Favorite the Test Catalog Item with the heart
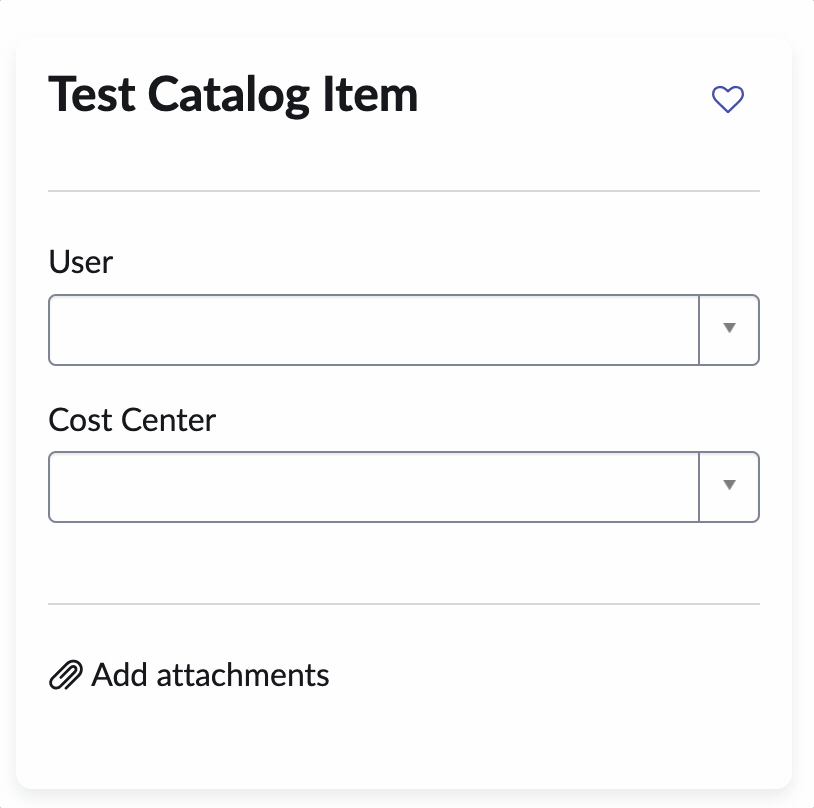Screen dimensions: 814x808 coord(727,99)
